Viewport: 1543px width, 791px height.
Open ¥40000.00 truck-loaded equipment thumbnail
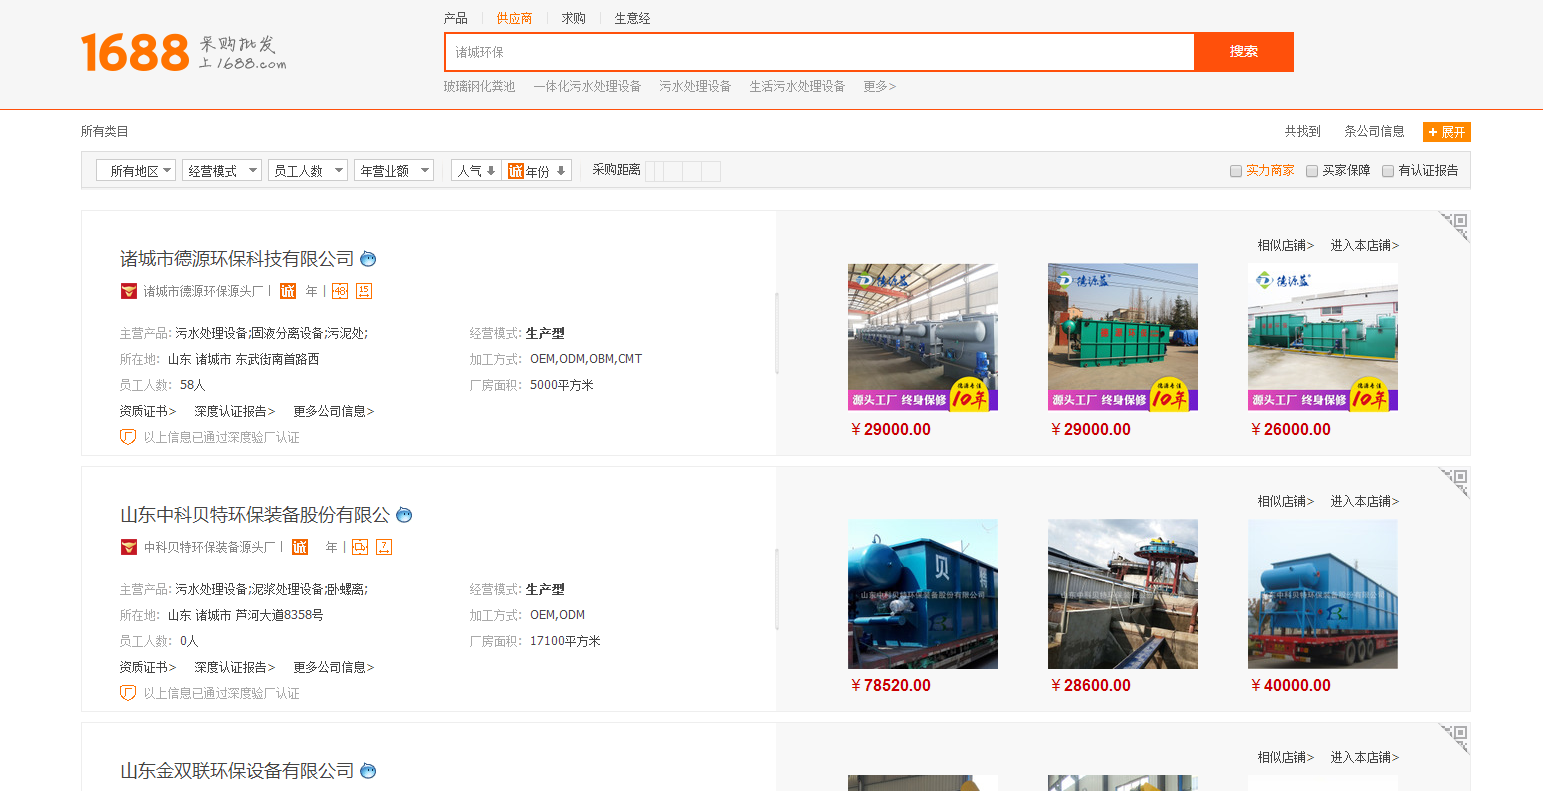(1323, 594)
